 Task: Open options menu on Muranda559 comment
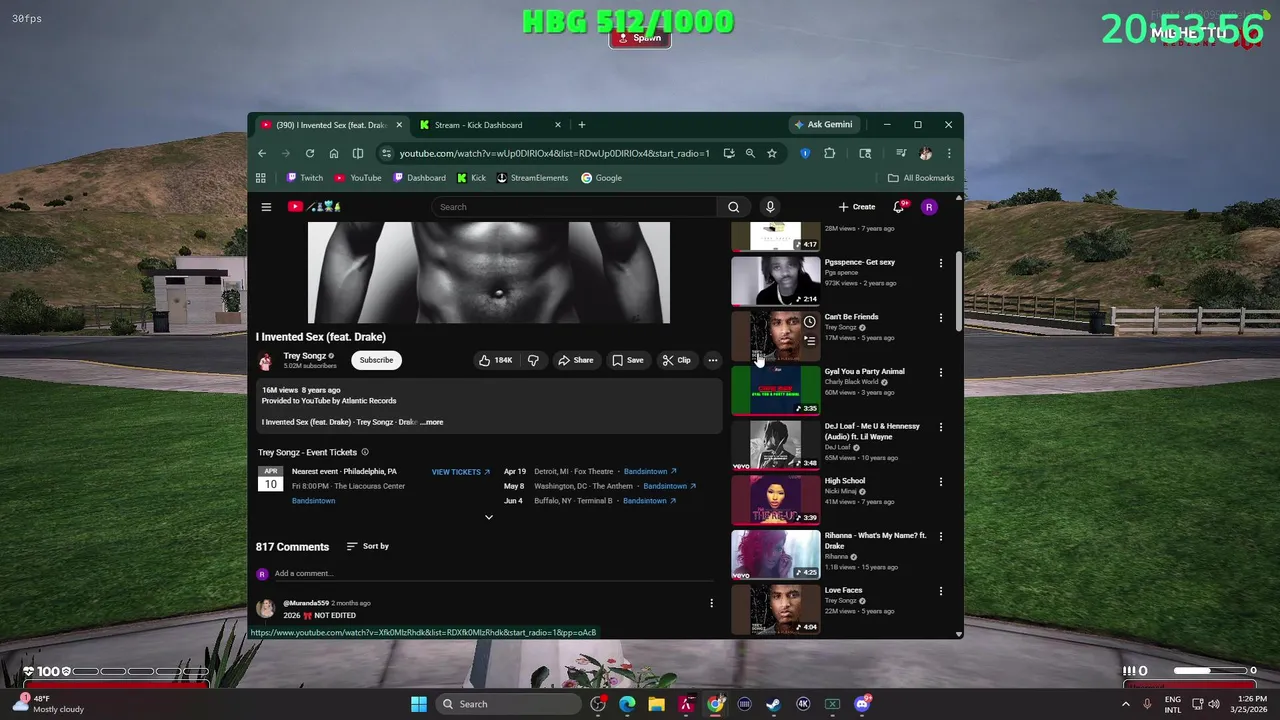tap(711, 603)
